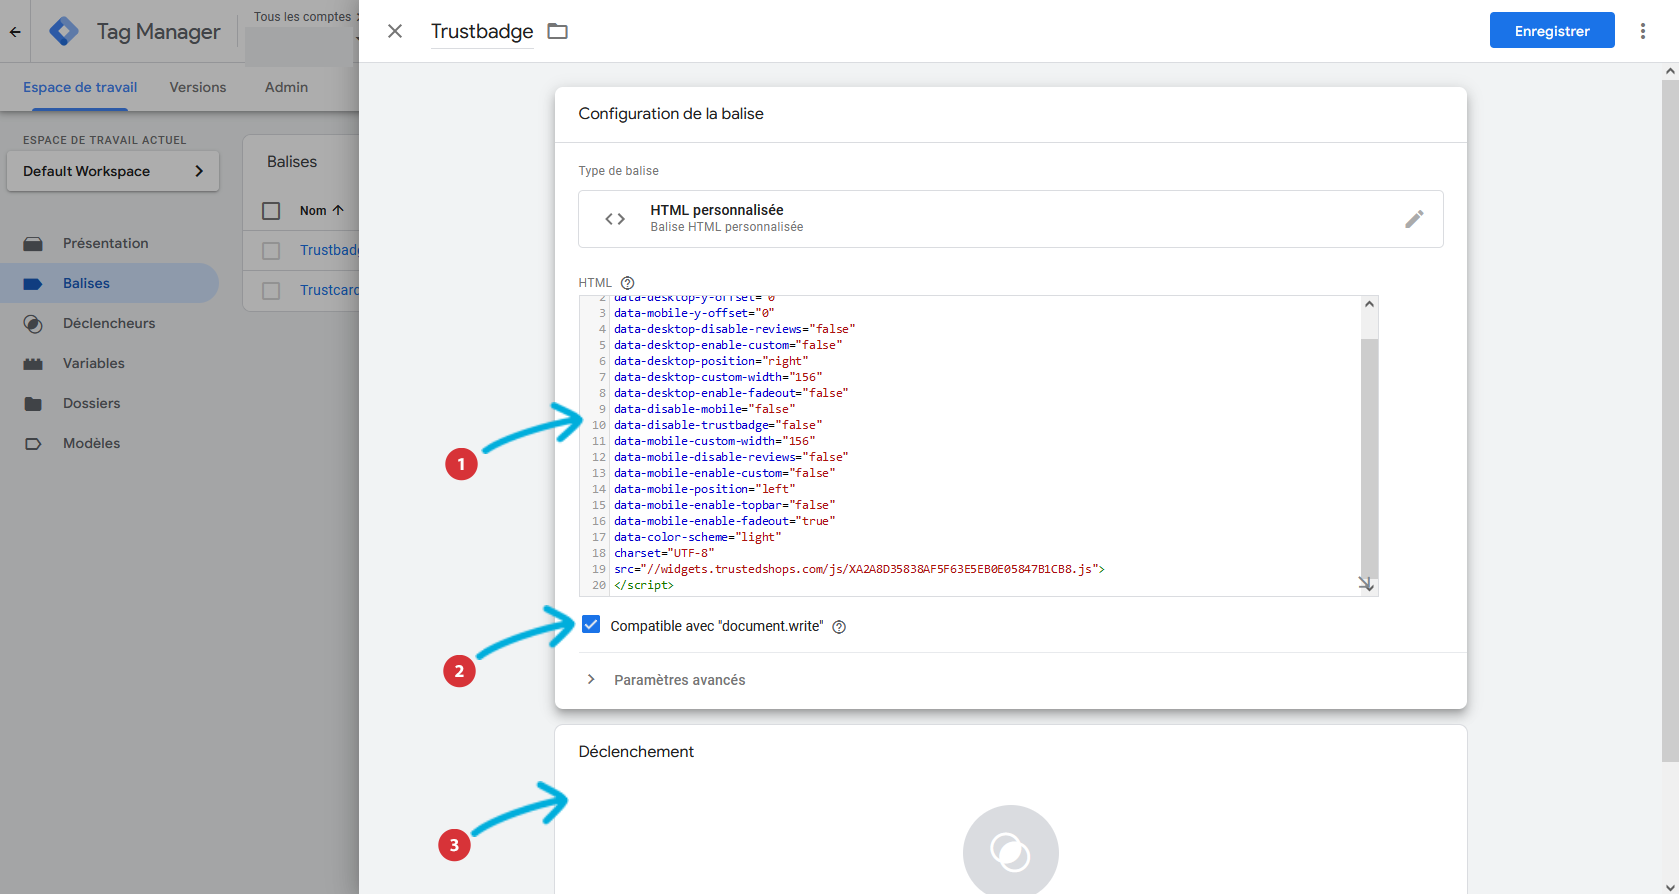Expand Paramètres avancés section

667,680
